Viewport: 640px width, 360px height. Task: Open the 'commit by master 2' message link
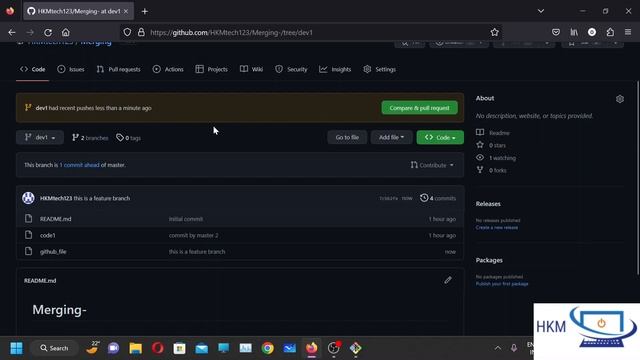pyautogui.click(x=193, y=236)
